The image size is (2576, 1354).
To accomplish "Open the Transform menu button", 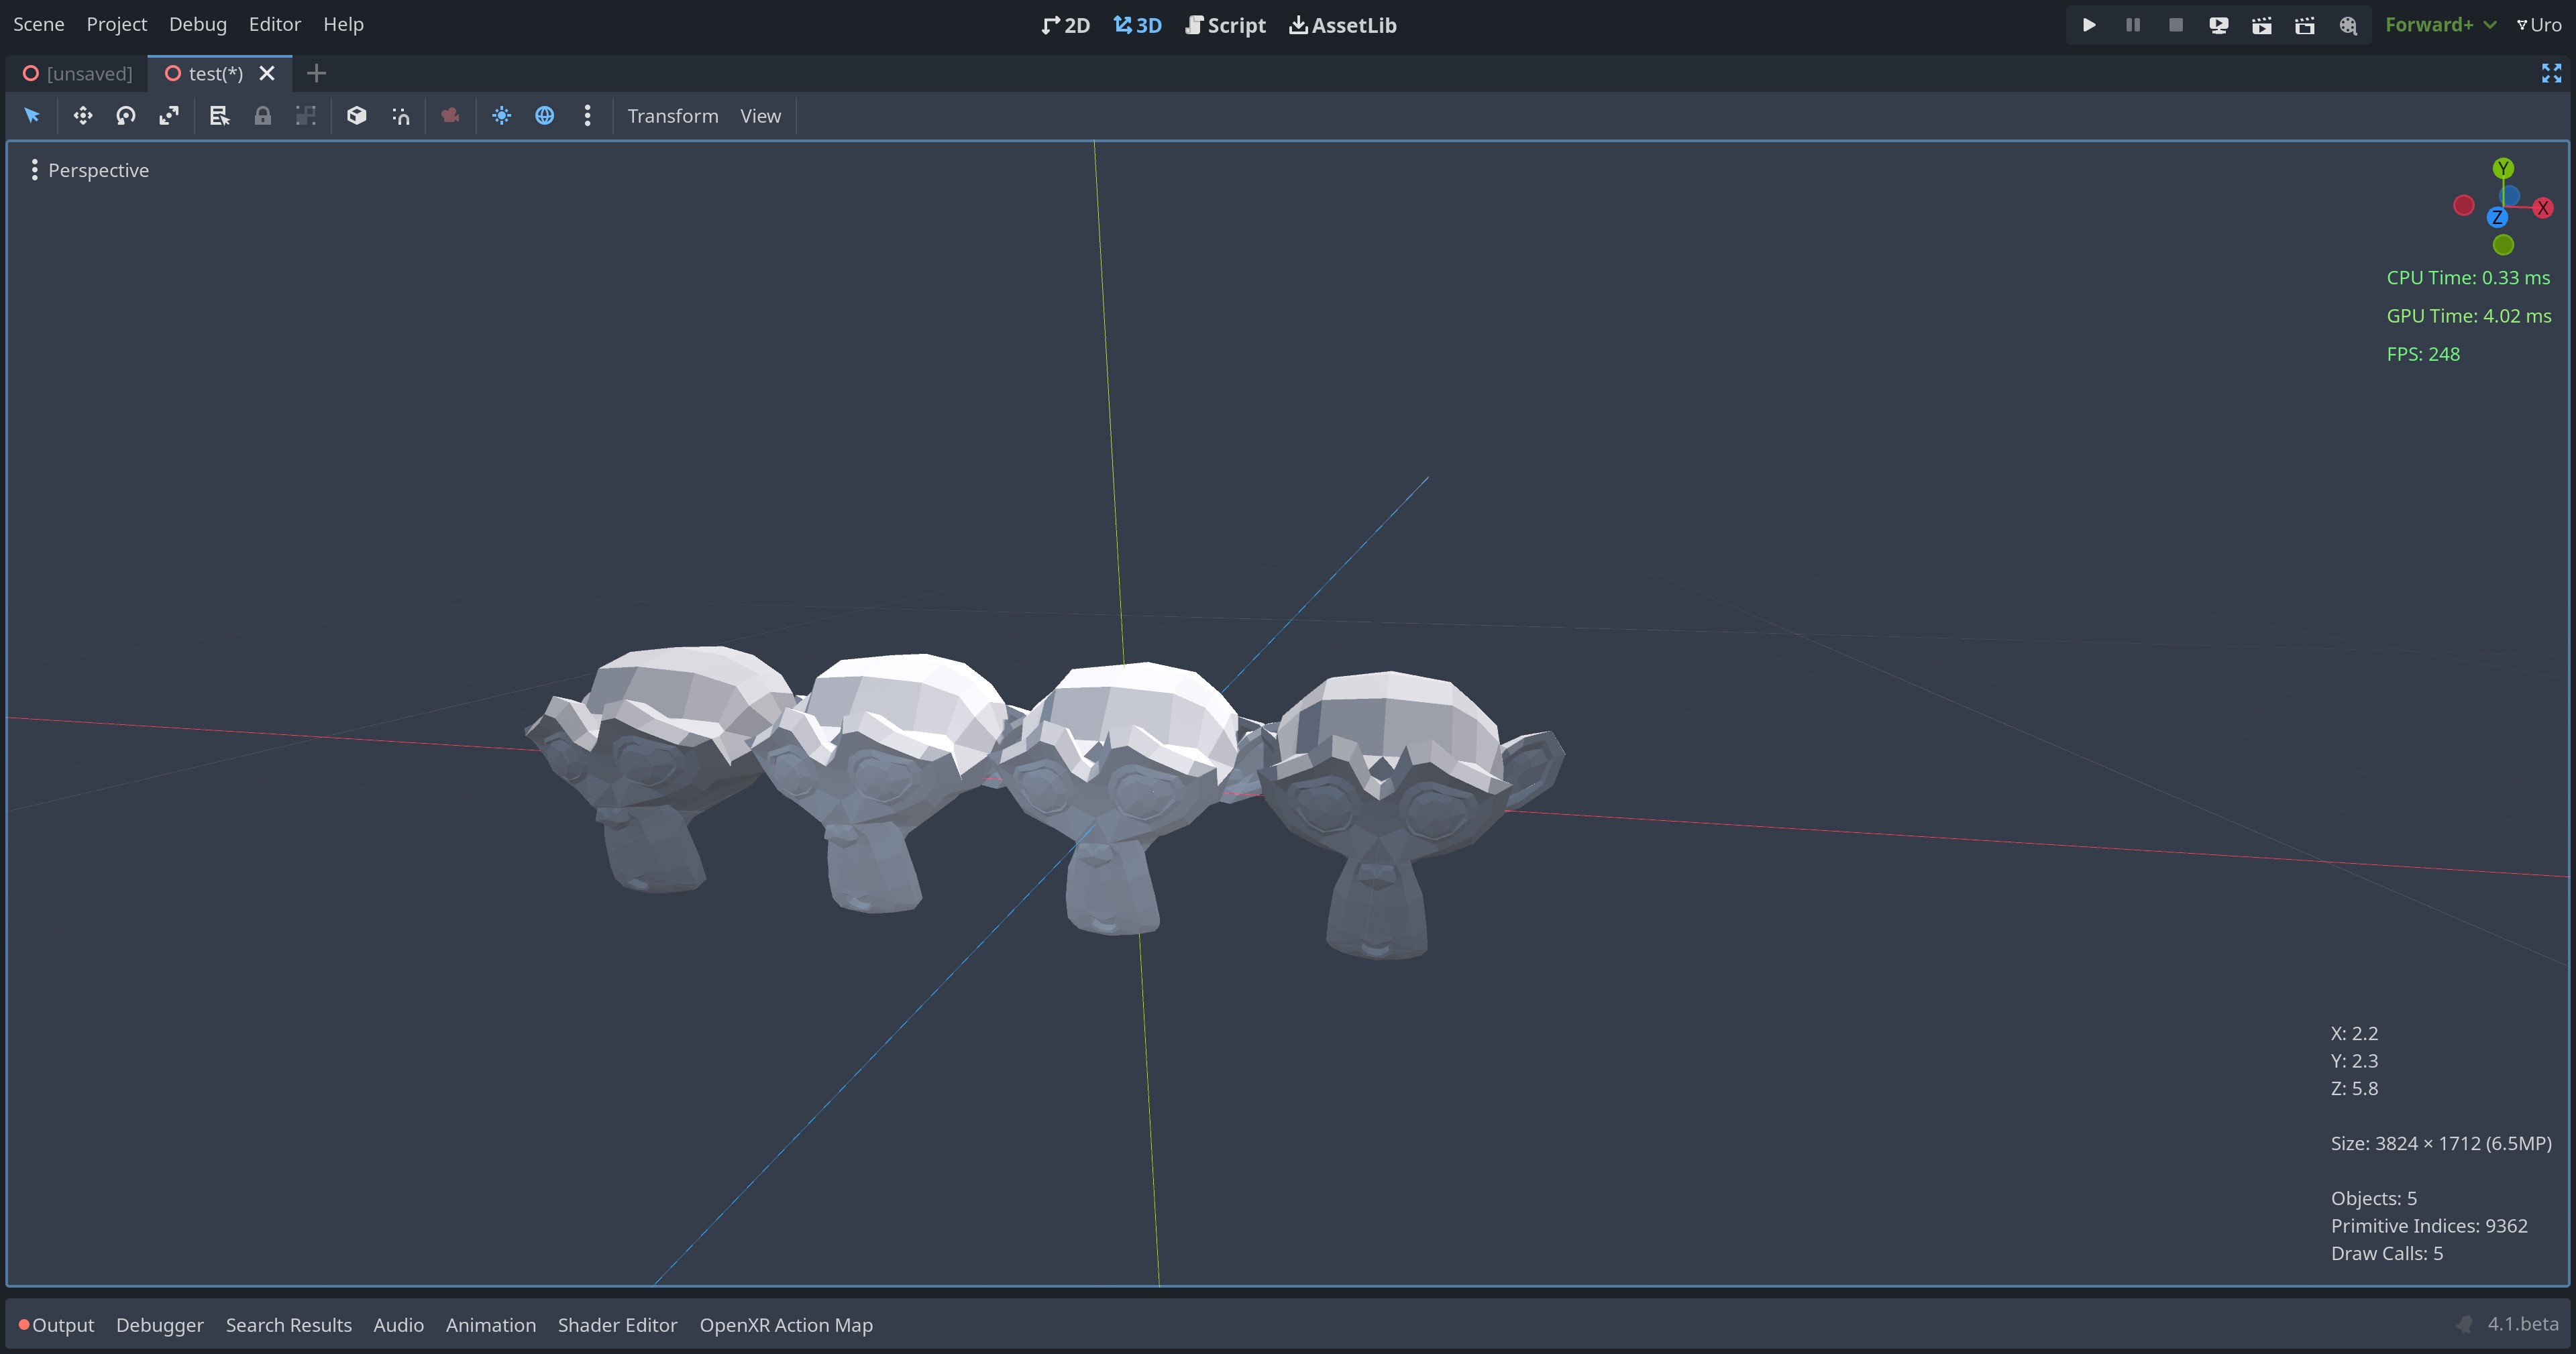I will click(672, 115).
